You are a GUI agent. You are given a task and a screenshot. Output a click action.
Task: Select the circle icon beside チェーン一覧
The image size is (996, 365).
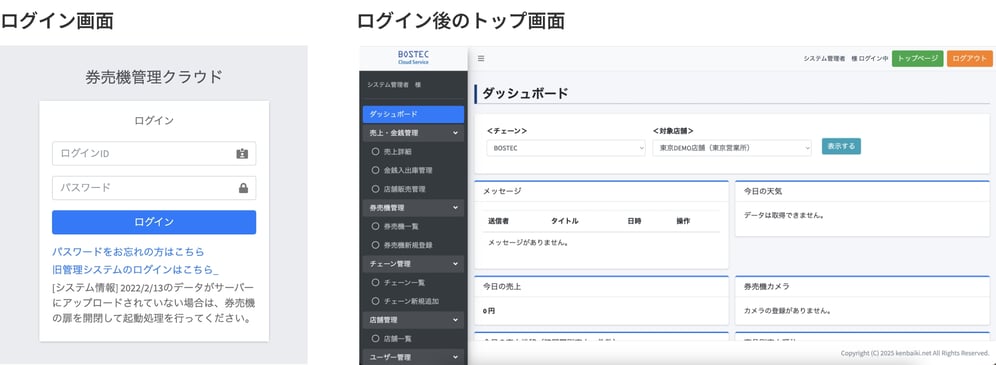[x=375, y=282]
